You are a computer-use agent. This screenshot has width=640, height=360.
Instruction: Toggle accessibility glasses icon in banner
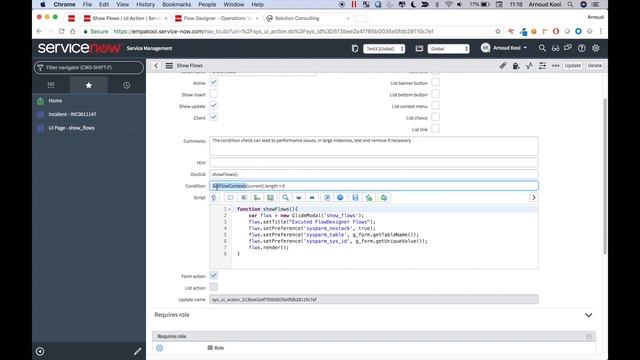[x=555, y=48]
